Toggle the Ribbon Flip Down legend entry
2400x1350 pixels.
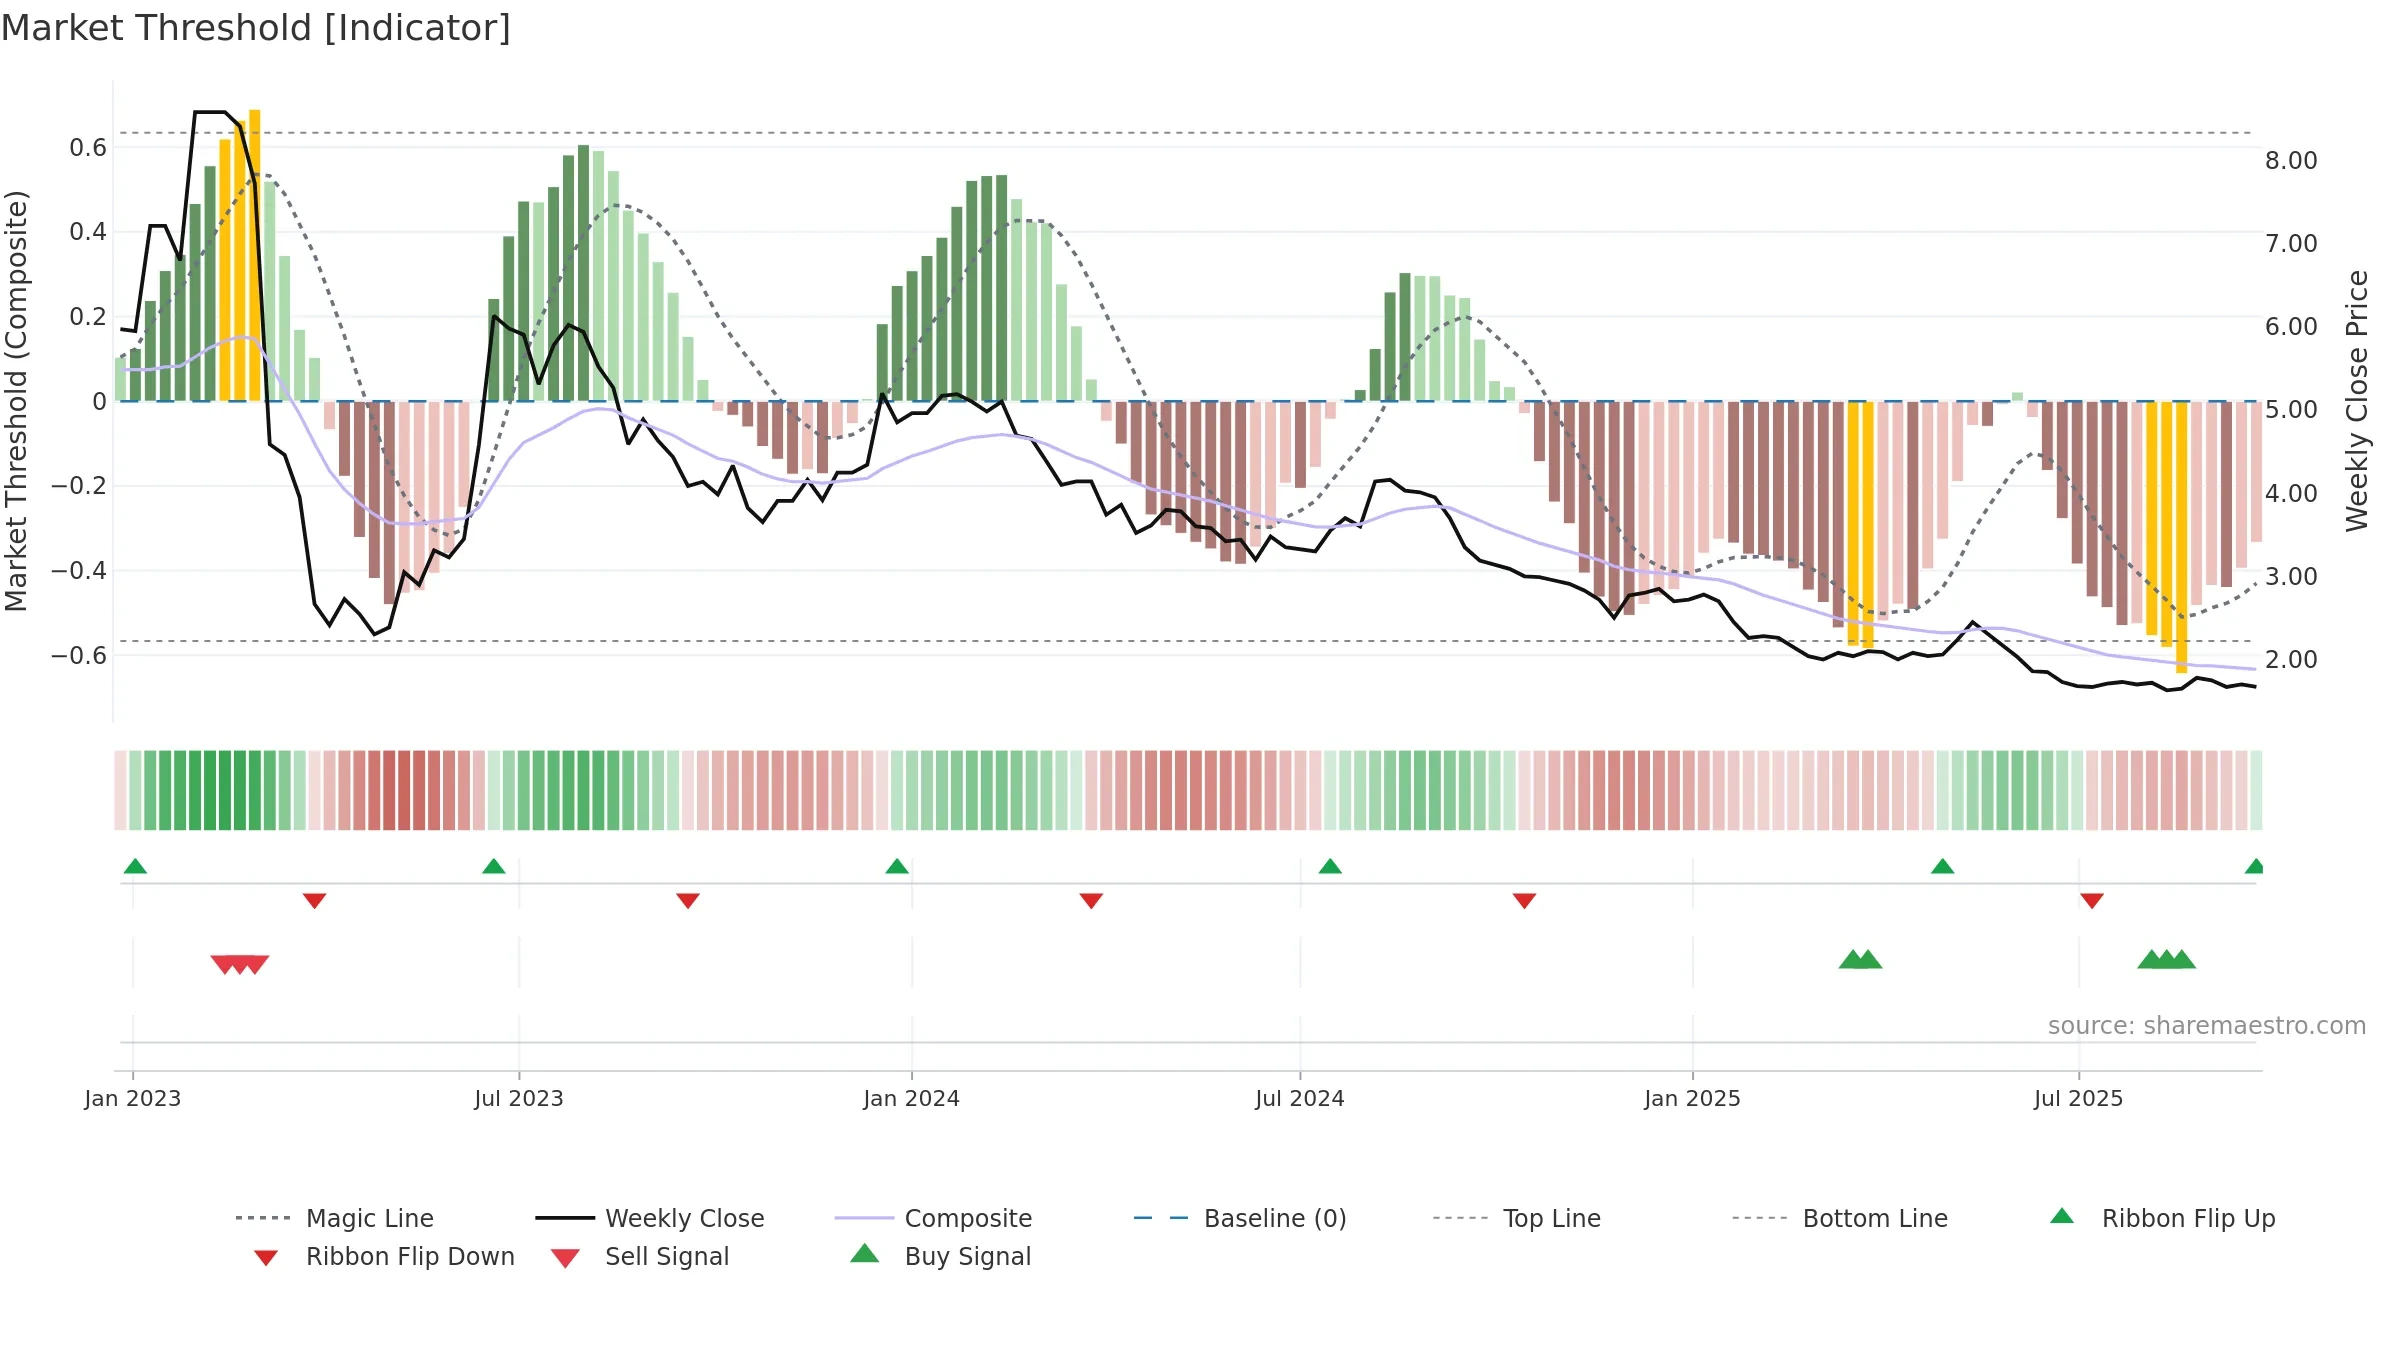(383, 1257)
